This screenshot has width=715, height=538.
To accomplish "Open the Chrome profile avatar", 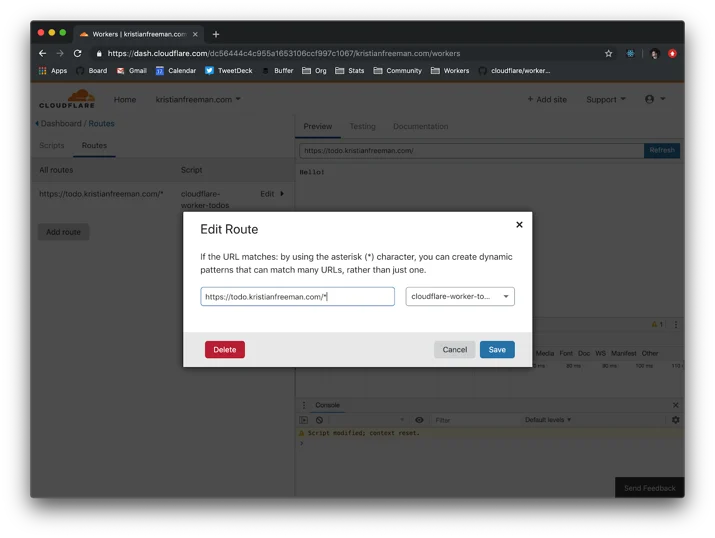I will [x=655, y=53].
